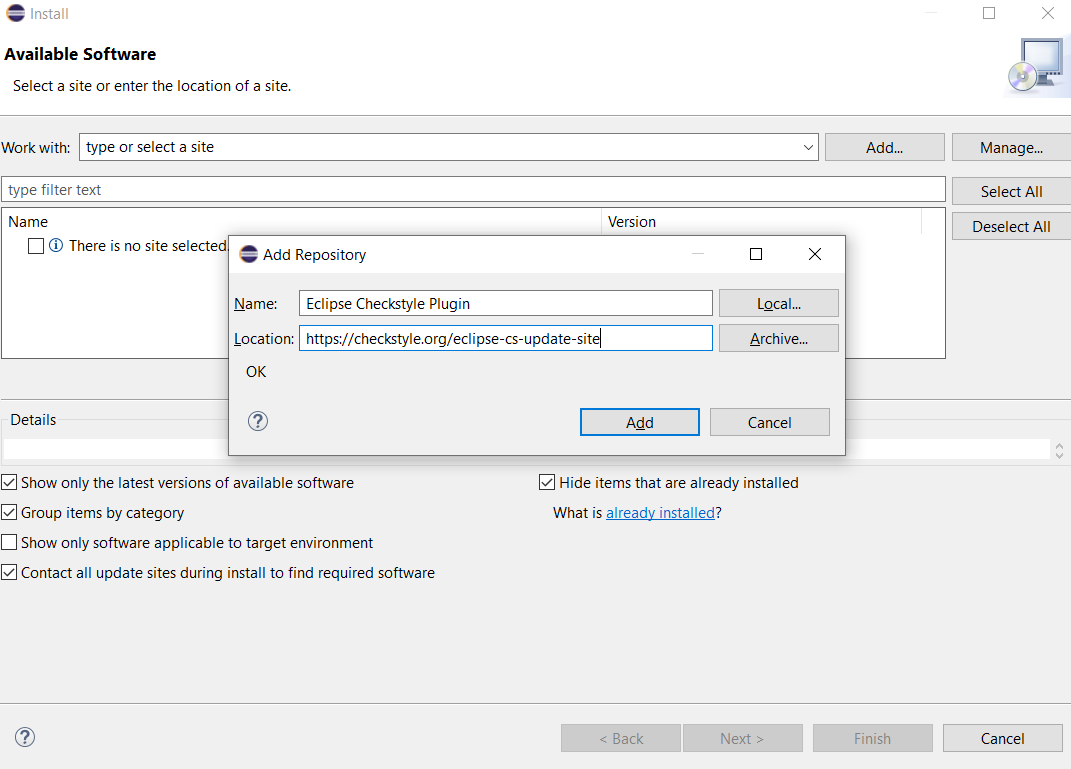
Task: Open the 'already installed' link
Action: coord(660,512)
